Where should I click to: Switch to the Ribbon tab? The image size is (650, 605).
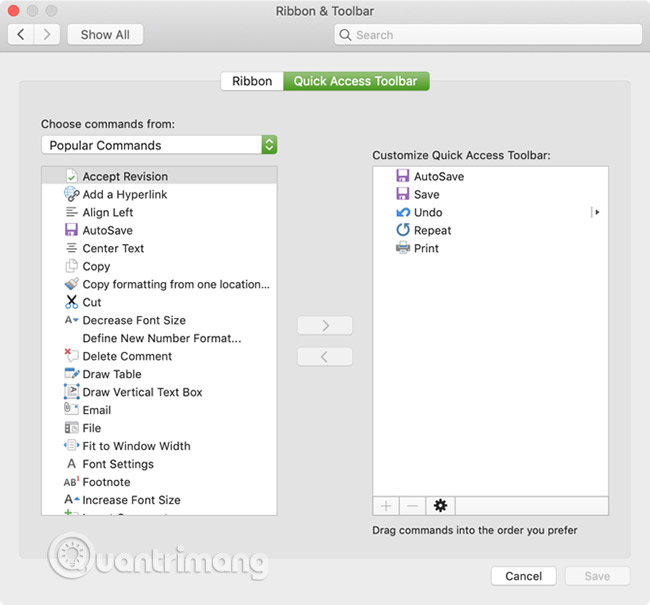pos(252,81)
